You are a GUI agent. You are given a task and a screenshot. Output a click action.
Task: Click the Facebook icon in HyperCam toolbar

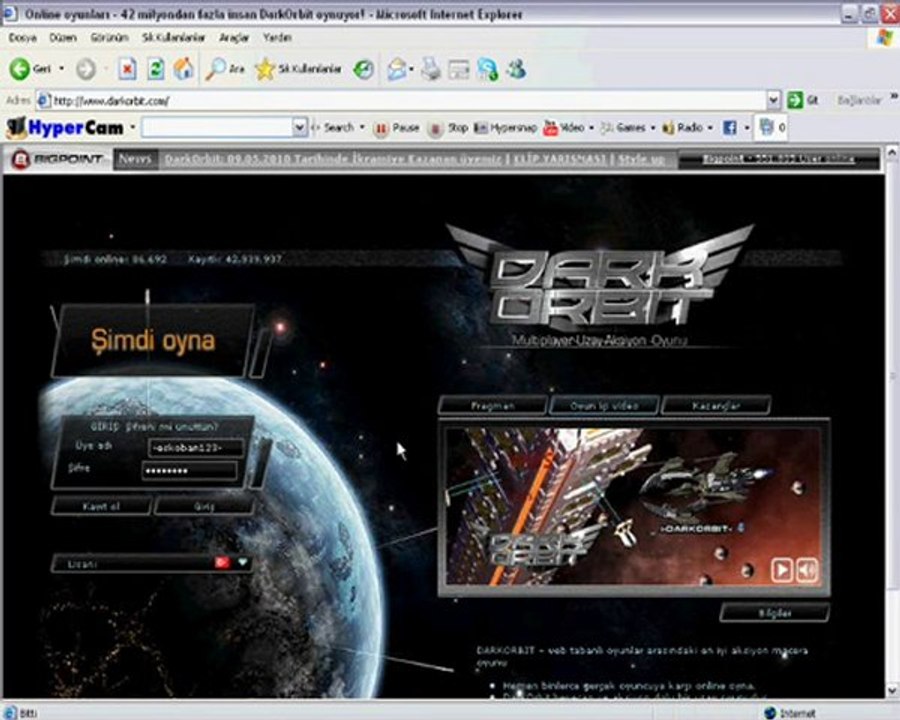(x=730, y=128)
